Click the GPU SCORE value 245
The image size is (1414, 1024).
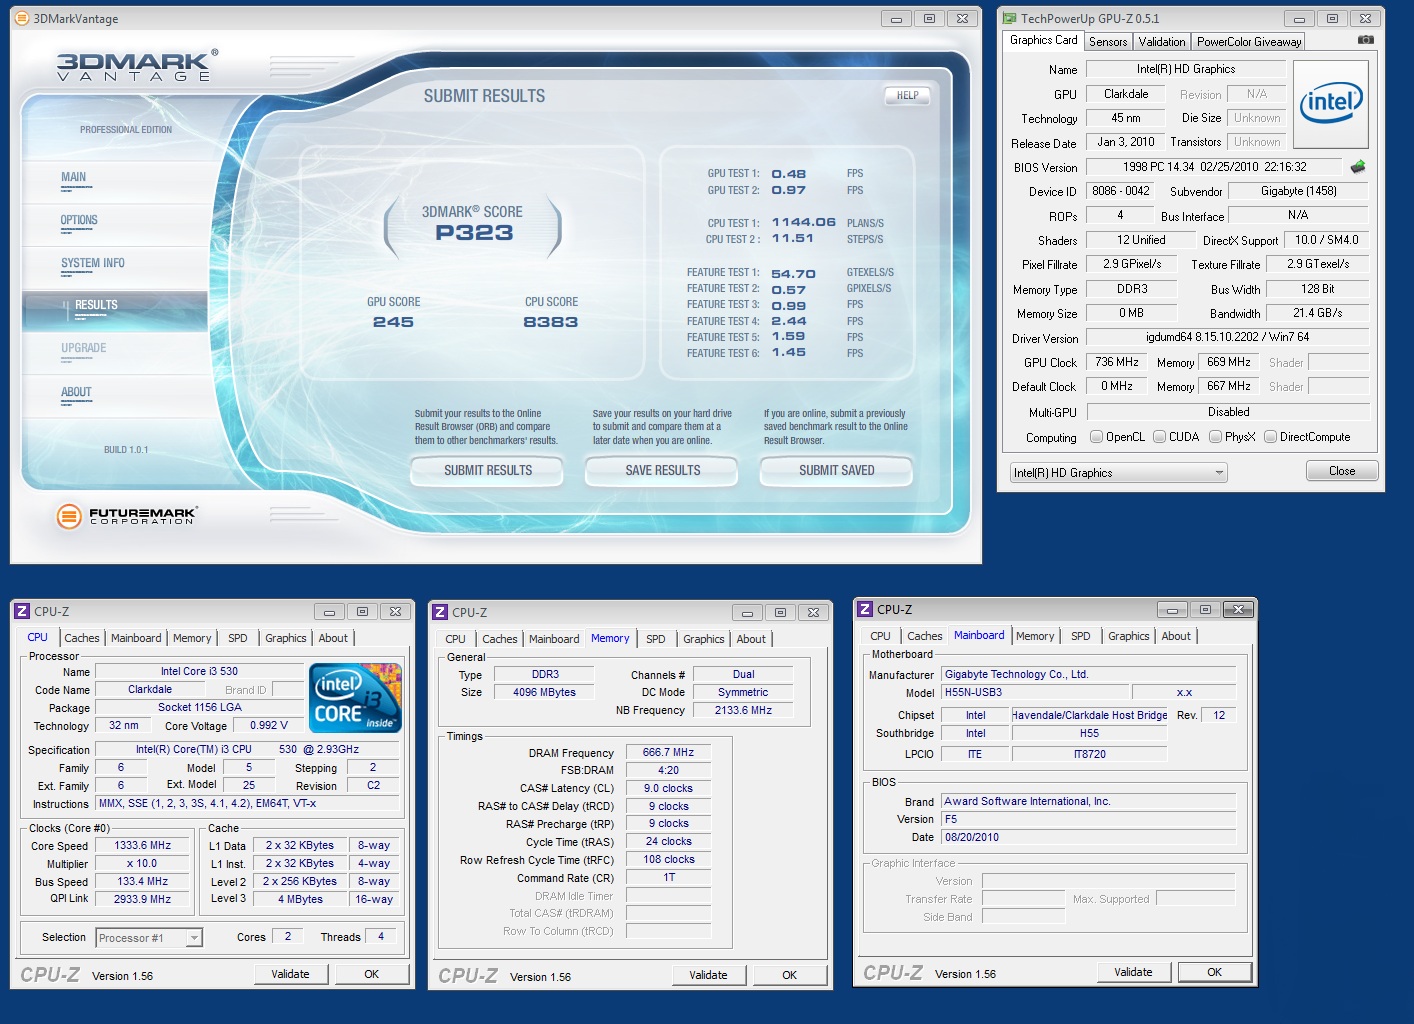(393, 322)
